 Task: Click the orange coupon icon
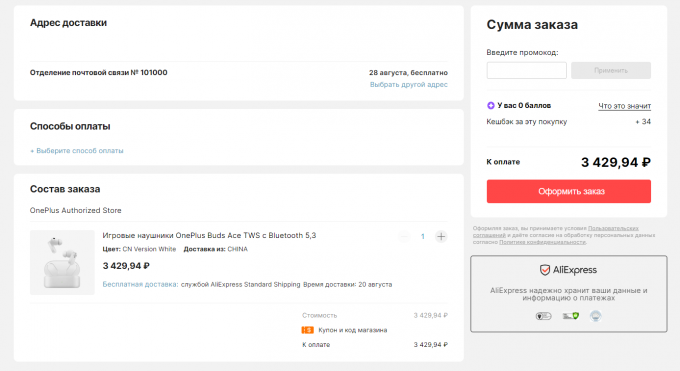point(307,330)
